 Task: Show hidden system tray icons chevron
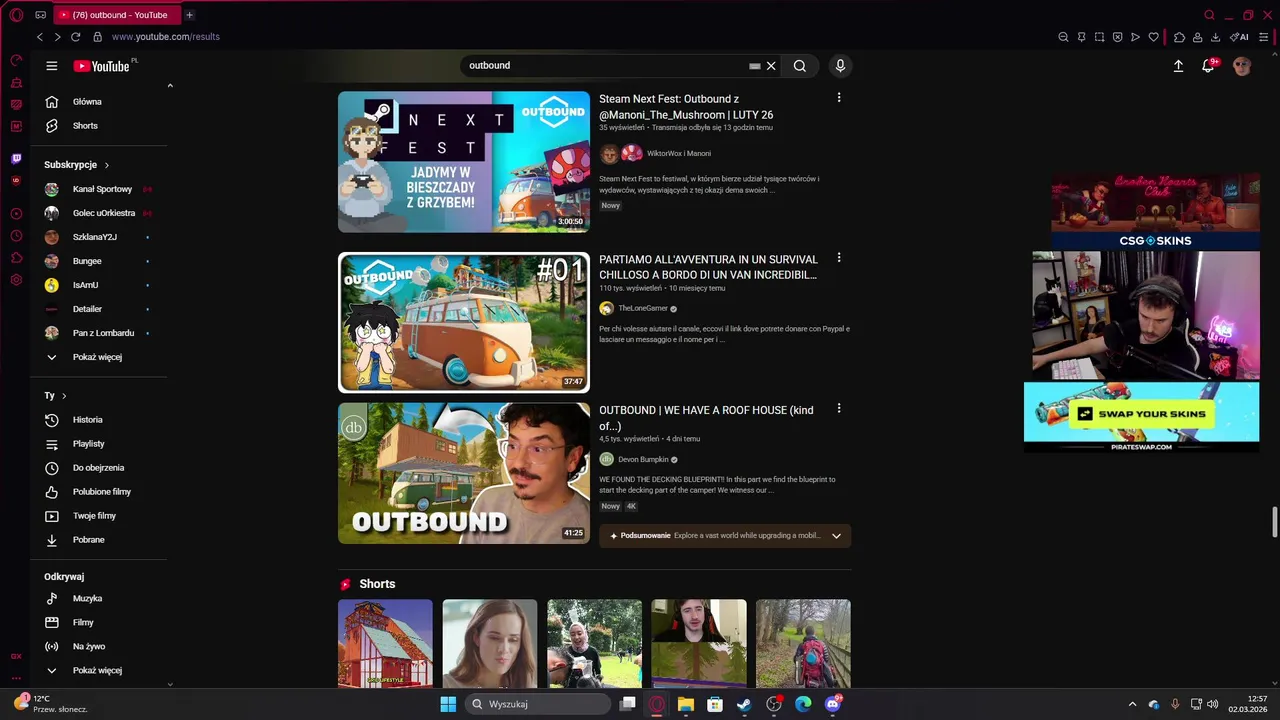tap(1132, 704)
